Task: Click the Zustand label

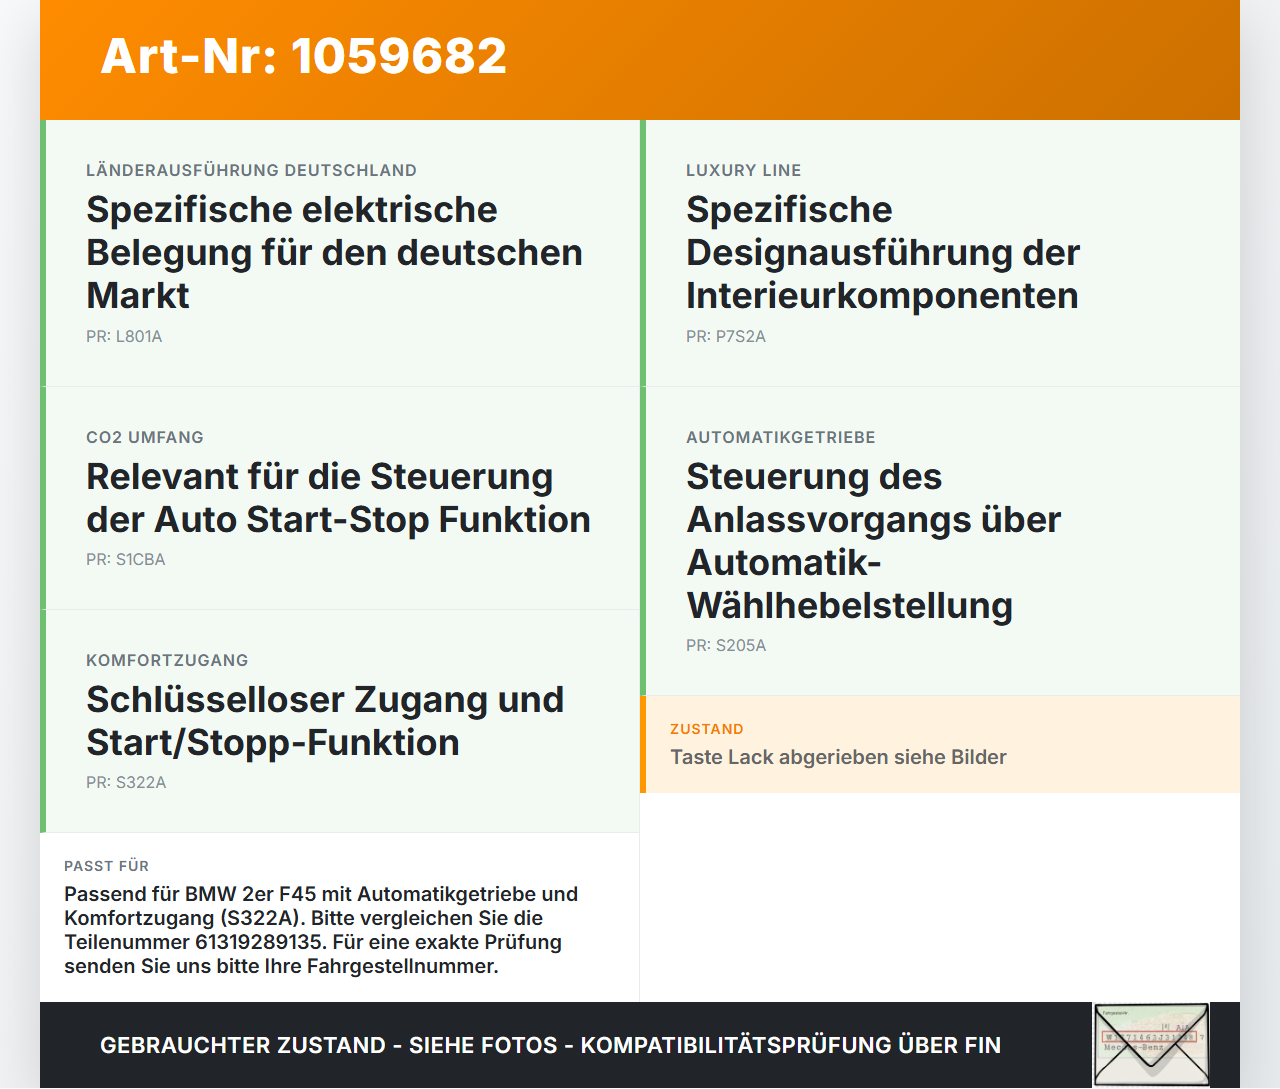Action: [706, 729]
